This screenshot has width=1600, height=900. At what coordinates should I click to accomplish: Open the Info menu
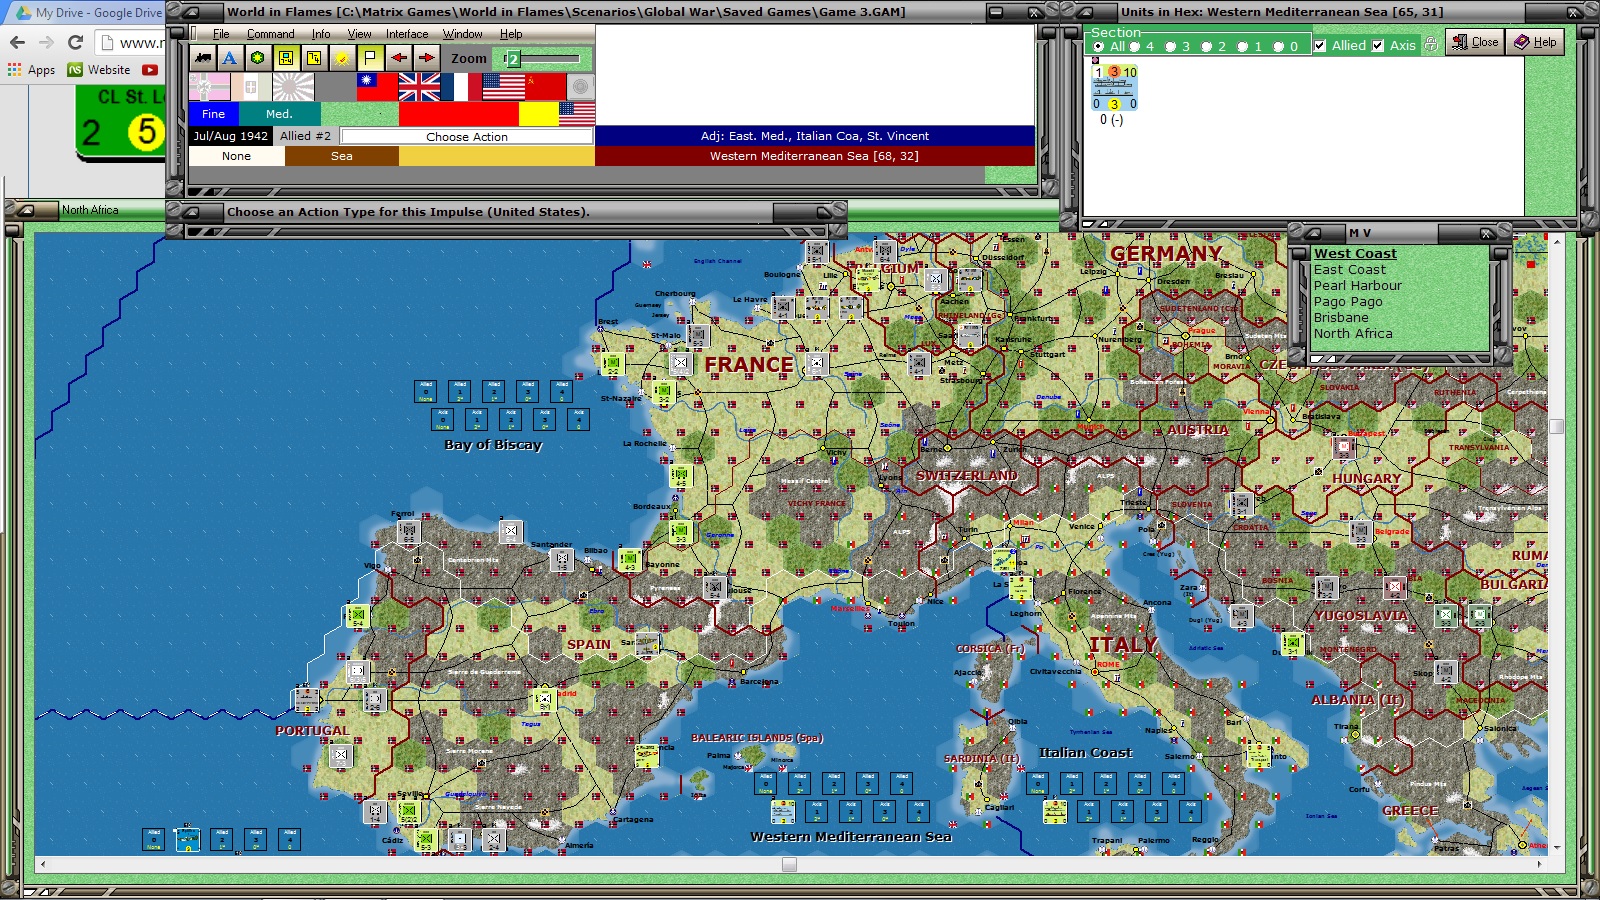[x=321, y=34]
